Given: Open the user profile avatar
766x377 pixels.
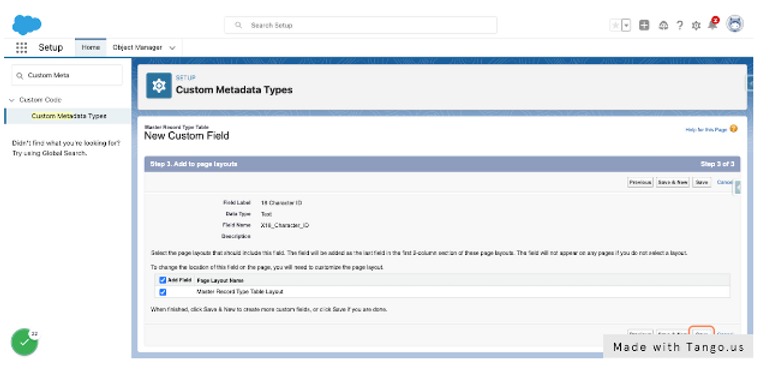Looking at the screenshot, I should [x=735, y=24].
